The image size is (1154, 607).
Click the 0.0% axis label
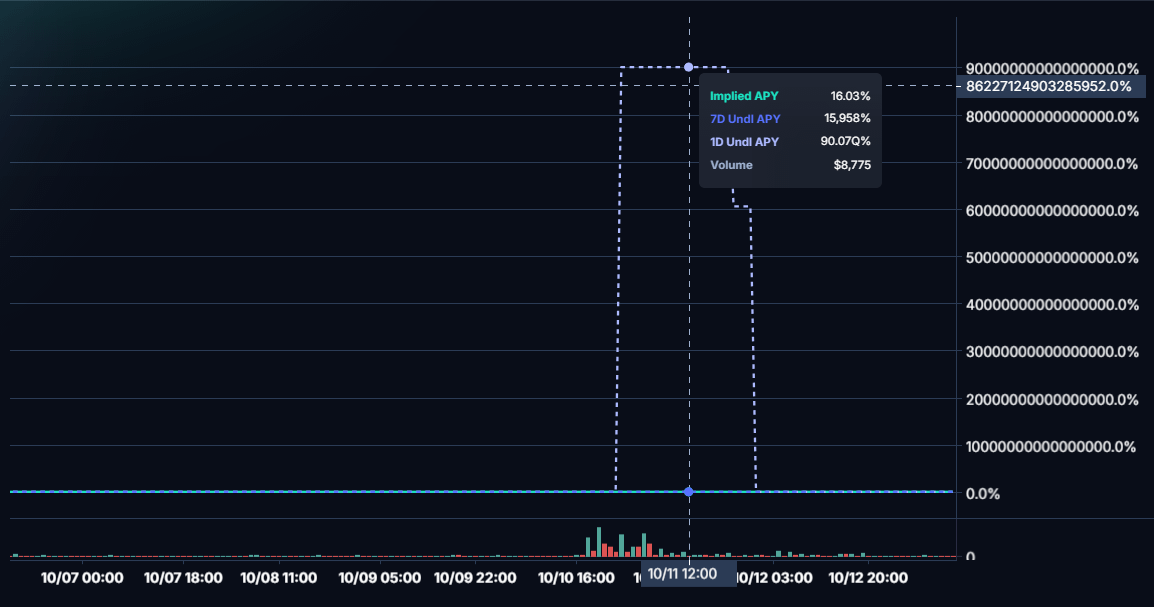point(983,494)
